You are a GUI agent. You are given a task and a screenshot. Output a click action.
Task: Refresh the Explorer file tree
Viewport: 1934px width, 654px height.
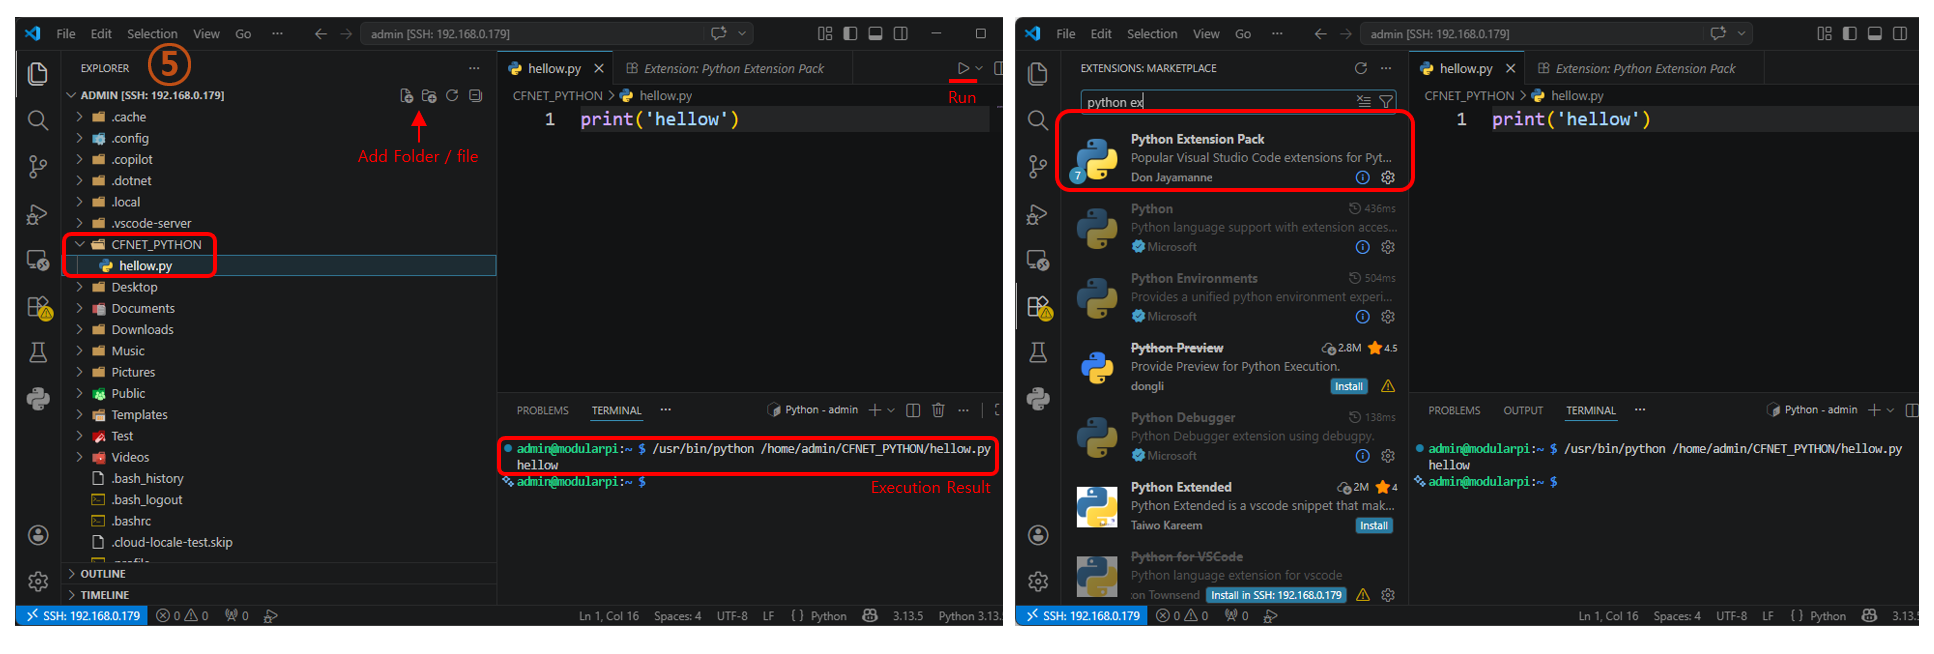(452, 96)
